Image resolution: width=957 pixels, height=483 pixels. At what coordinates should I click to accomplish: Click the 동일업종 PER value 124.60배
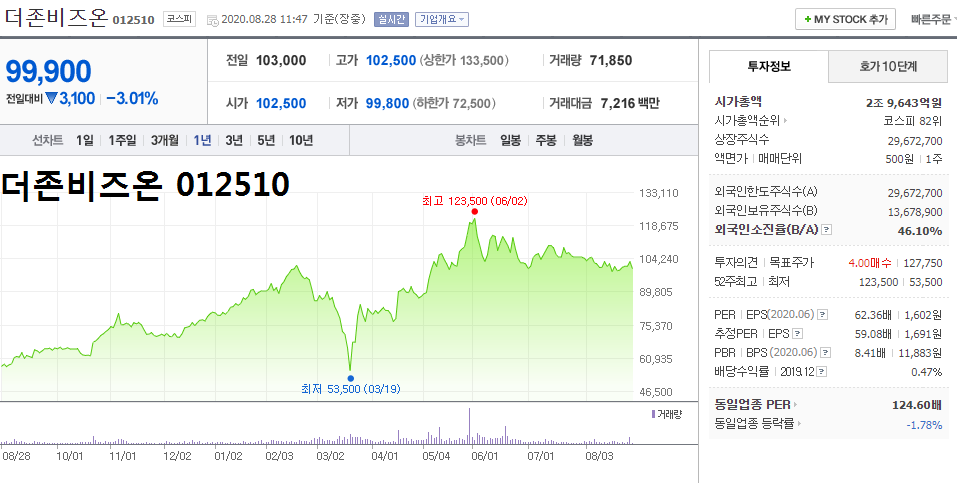(917, 405)
